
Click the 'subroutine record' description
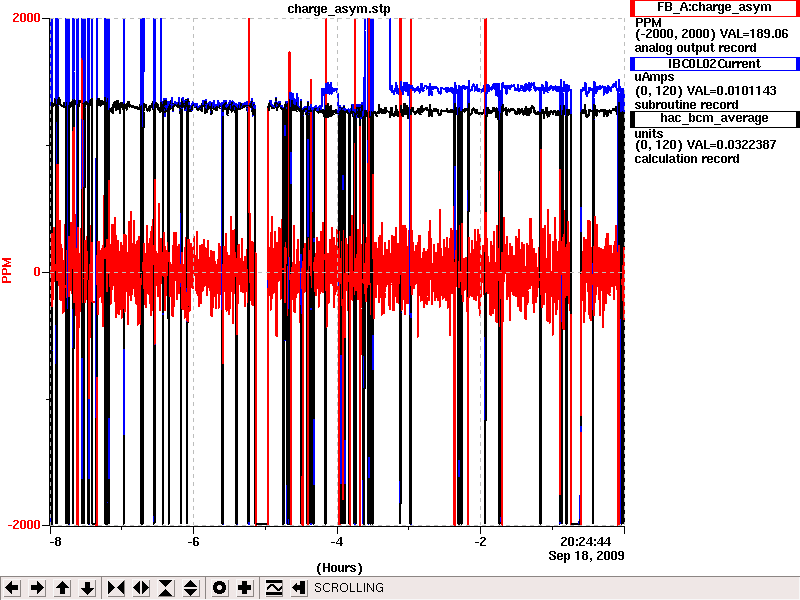[686, 105]
